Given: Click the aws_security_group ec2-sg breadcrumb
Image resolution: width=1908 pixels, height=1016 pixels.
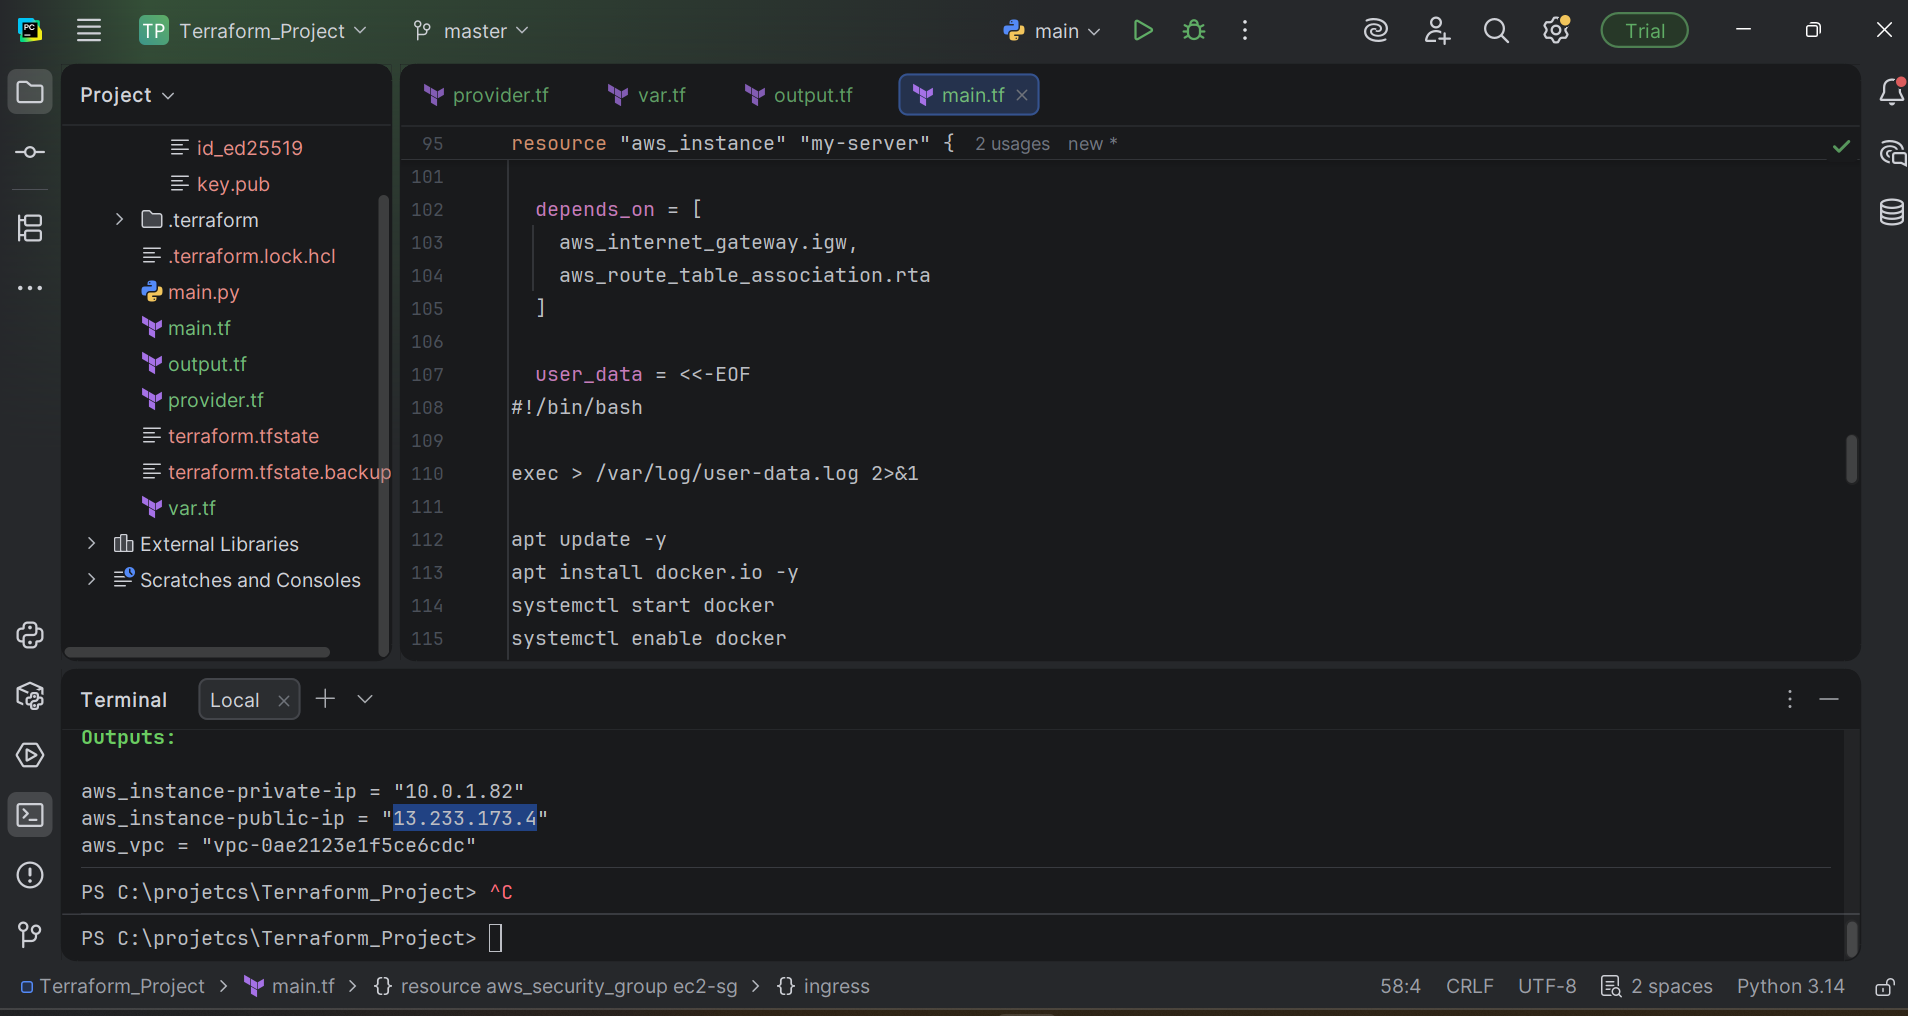Looking at the screenshot, I should [x=556, y=987].
